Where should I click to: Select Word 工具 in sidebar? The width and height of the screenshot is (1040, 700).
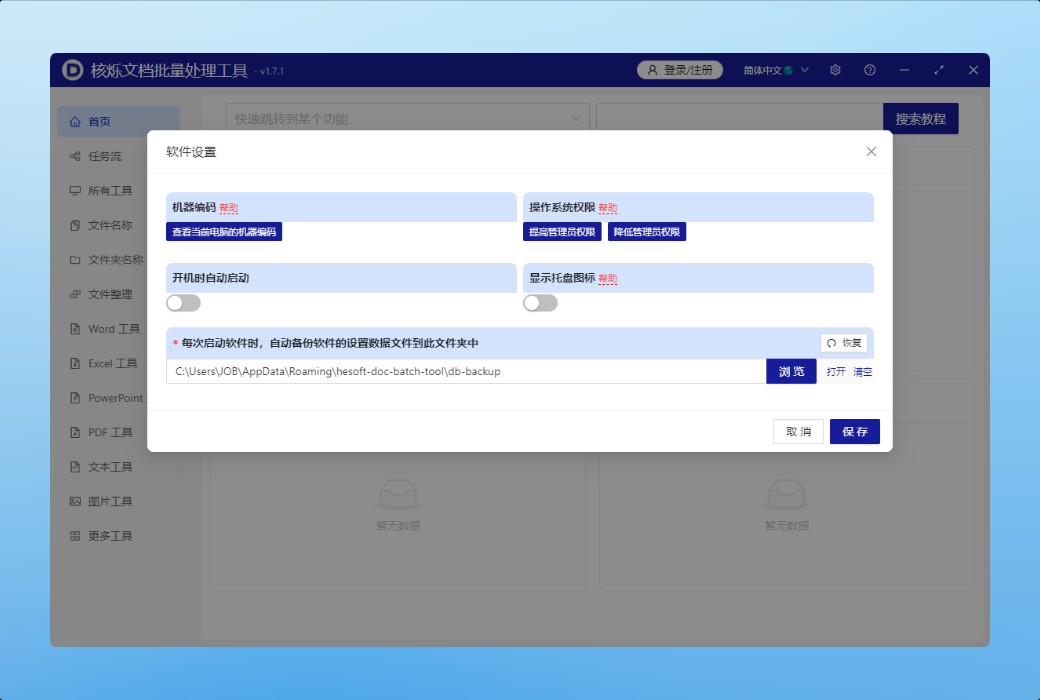[113, 329]
